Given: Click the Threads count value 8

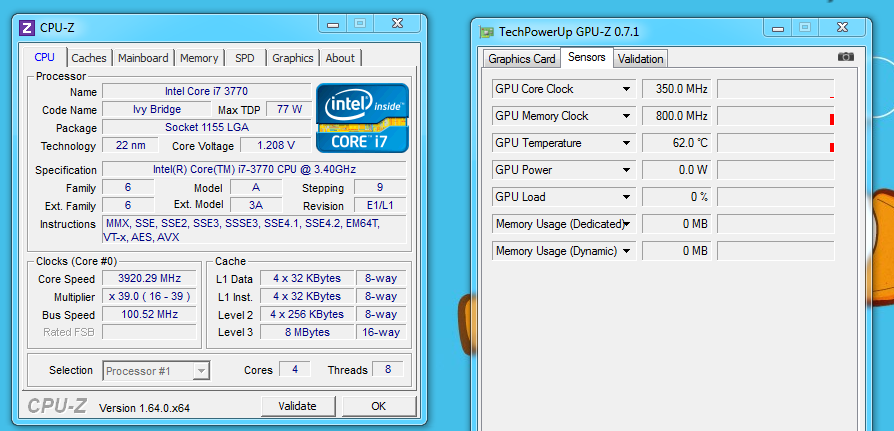Looking at the screenshot, I should point(388,369).
